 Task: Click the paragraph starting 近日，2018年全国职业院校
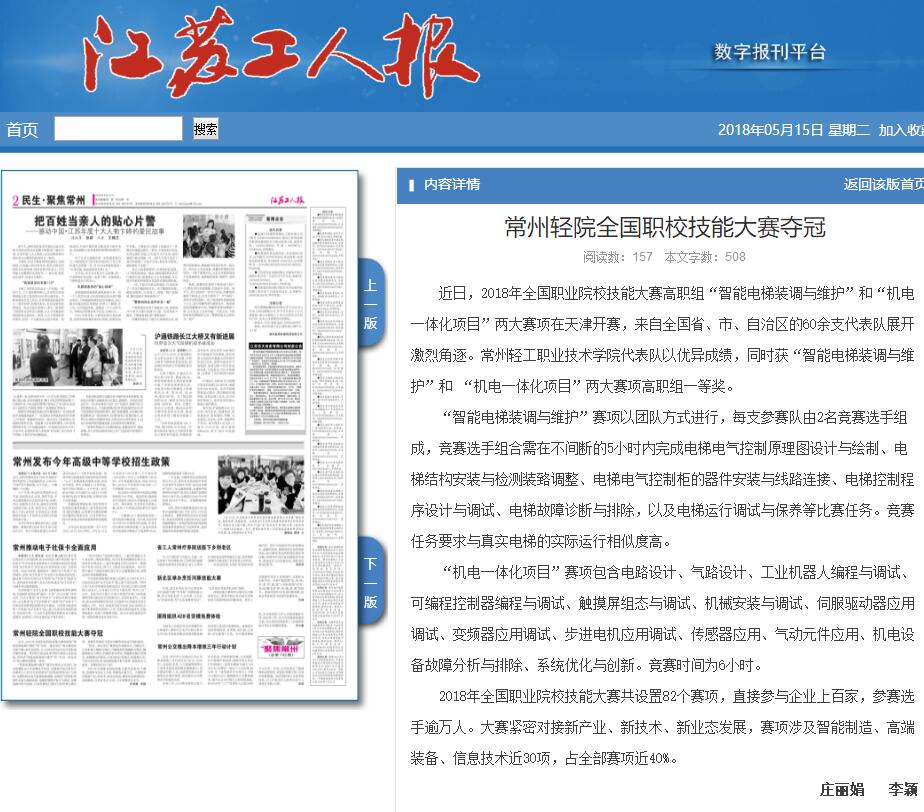point(662,339)
